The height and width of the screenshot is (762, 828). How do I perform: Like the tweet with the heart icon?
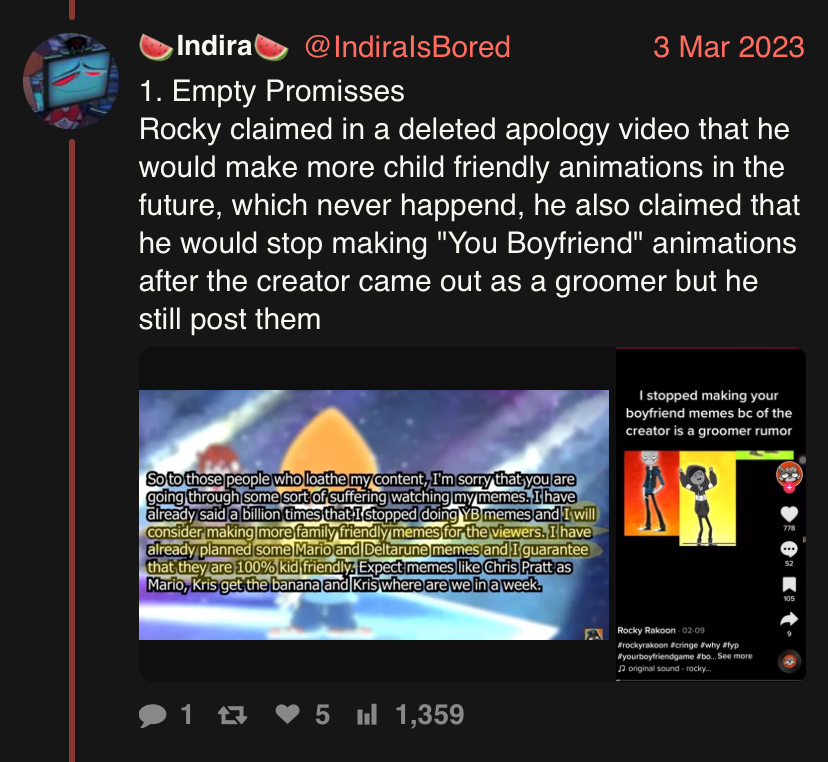pos(288,714)
